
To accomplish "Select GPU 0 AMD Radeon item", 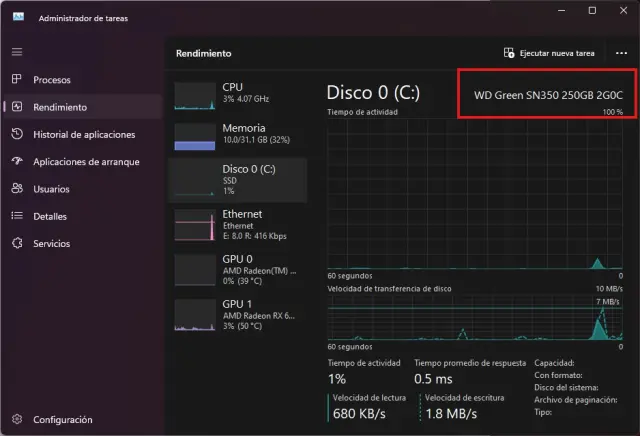I will click(243, 270).
